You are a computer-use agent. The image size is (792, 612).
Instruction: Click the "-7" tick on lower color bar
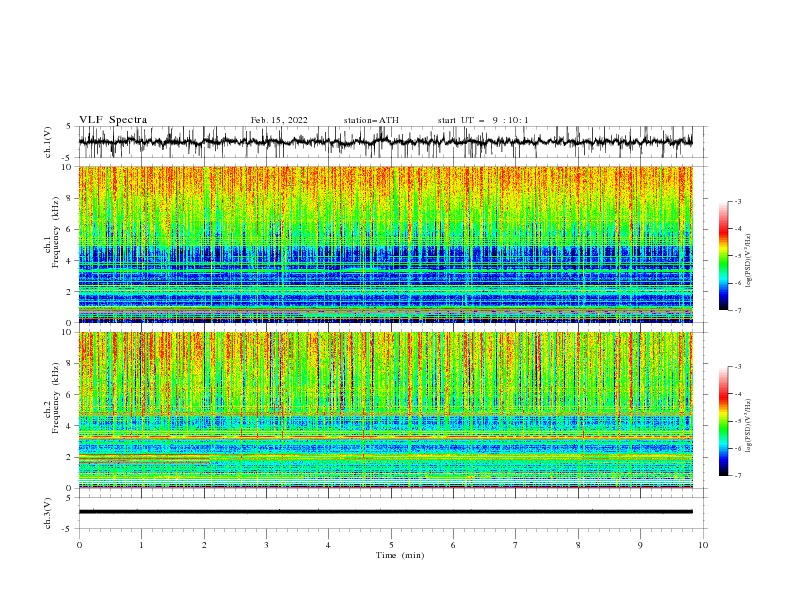[737, 476]
